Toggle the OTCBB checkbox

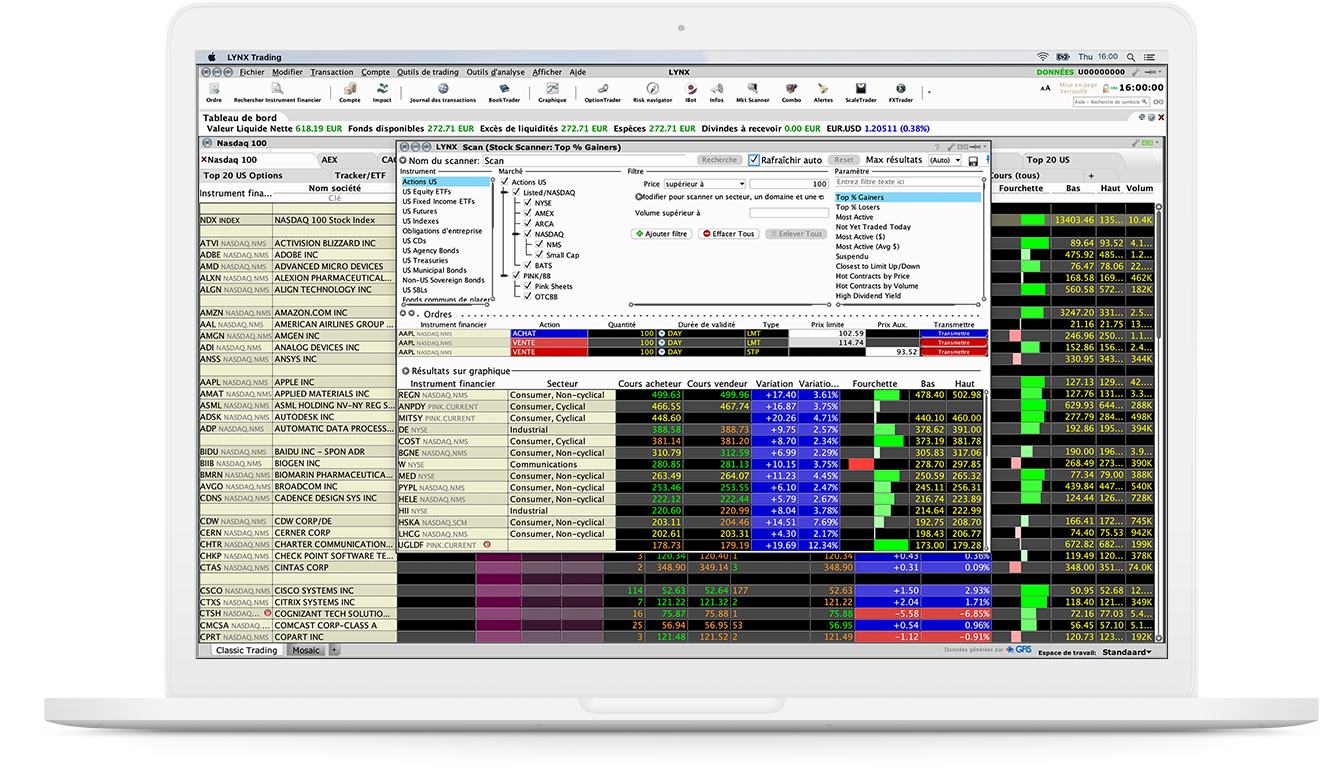(527, 296)
